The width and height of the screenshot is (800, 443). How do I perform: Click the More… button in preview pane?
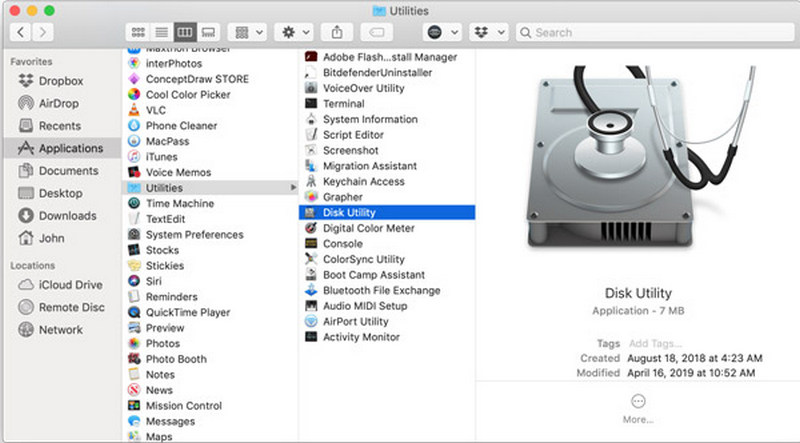637,407
